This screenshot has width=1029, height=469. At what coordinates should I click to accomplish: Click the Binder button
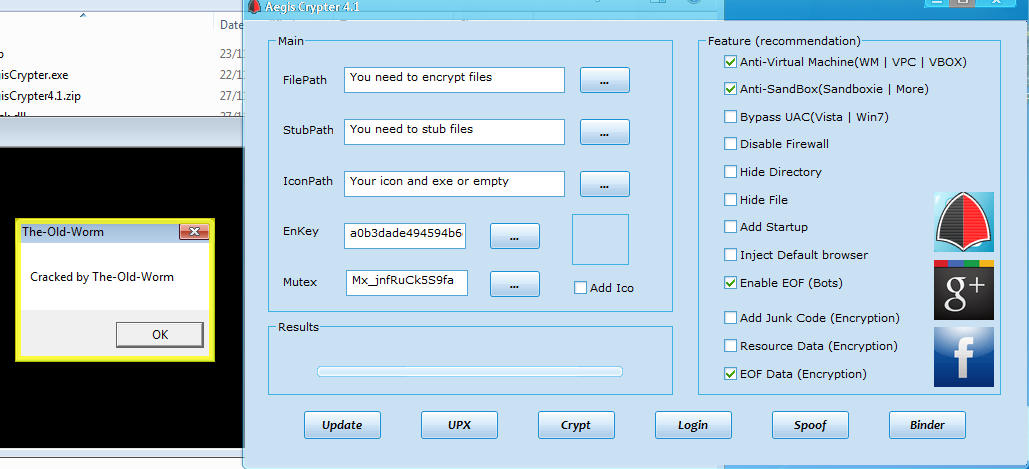(x=927, y=425)
